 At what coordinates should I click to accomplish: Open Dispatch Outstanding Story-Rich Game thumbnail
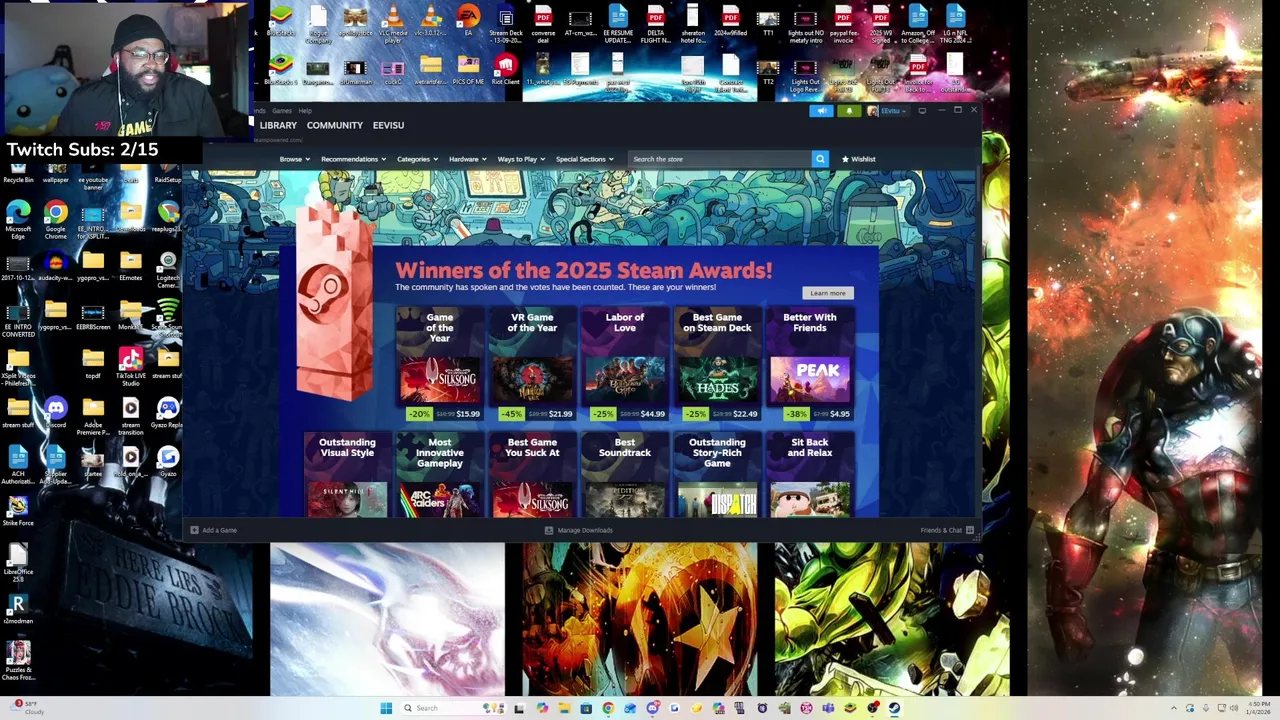click(717, 499)
